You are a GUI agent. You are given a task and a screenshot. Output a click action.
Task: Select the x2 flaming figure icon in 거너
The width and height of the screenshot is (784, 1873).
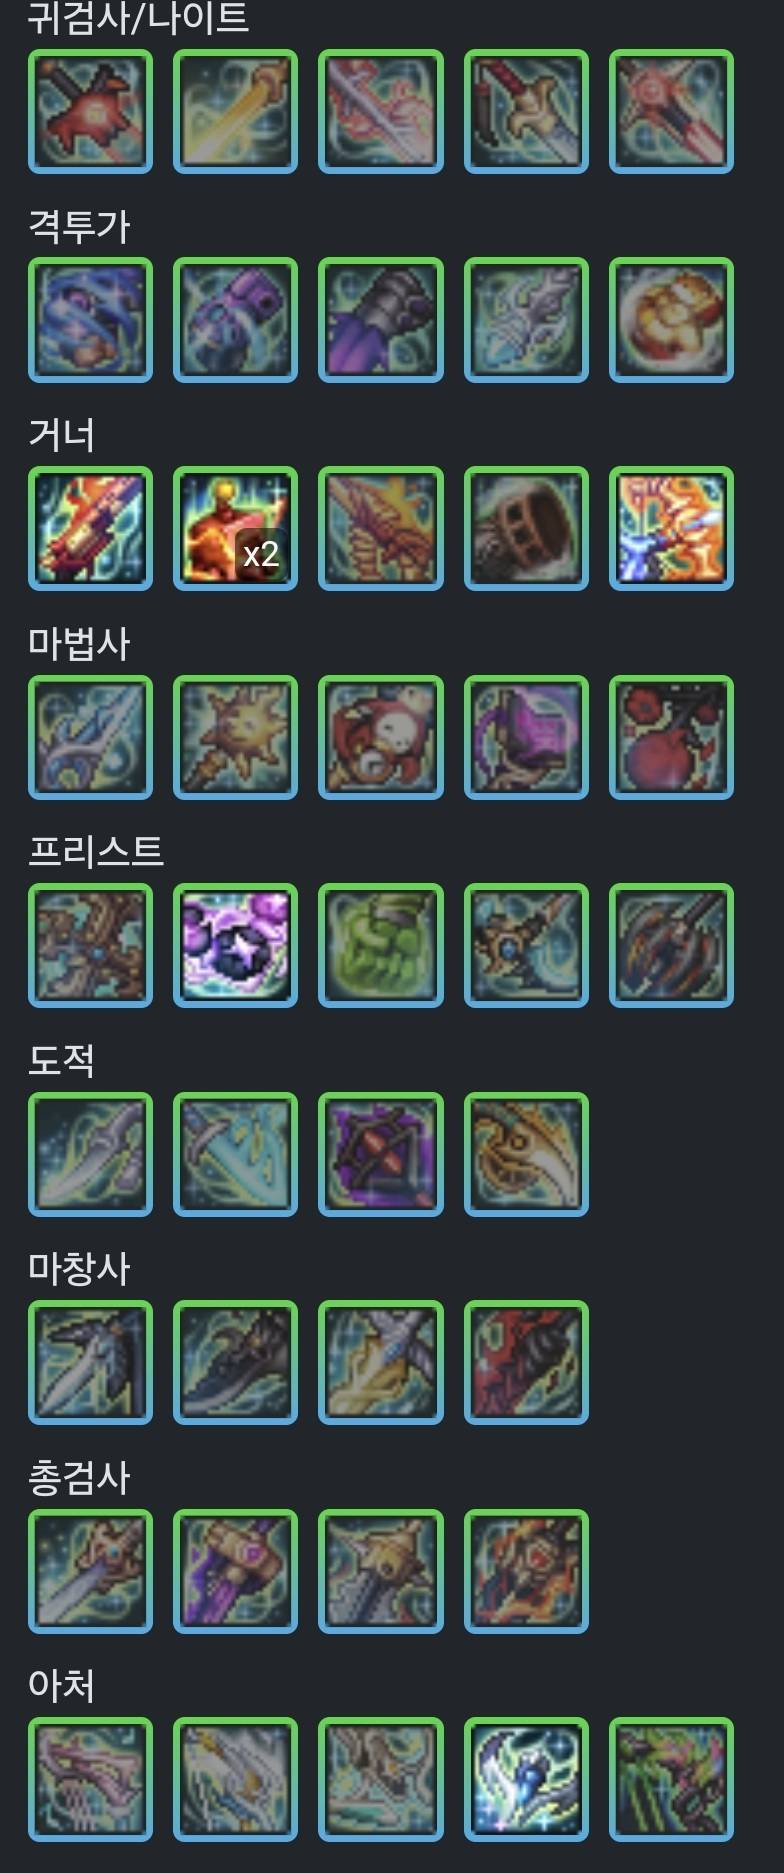(x=235, y=528)
